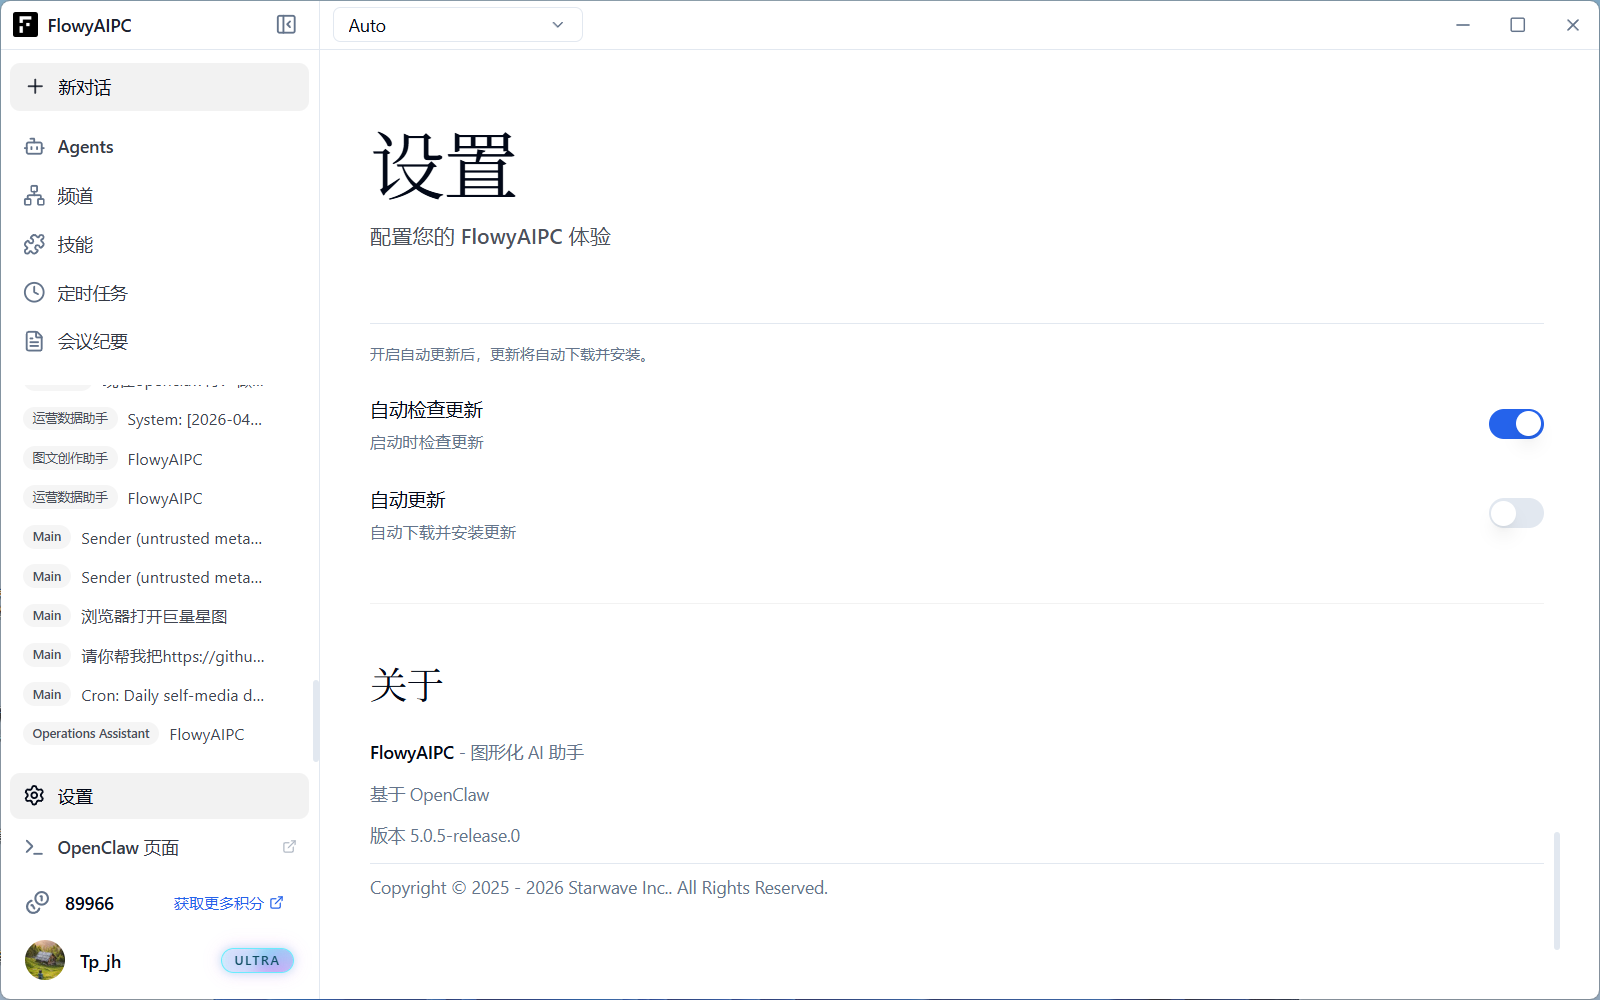The image size is (1600, 1000).
Task: Open 定时任务 scheduled tasks
Action: pyautogui.click(x=159, y=293)
